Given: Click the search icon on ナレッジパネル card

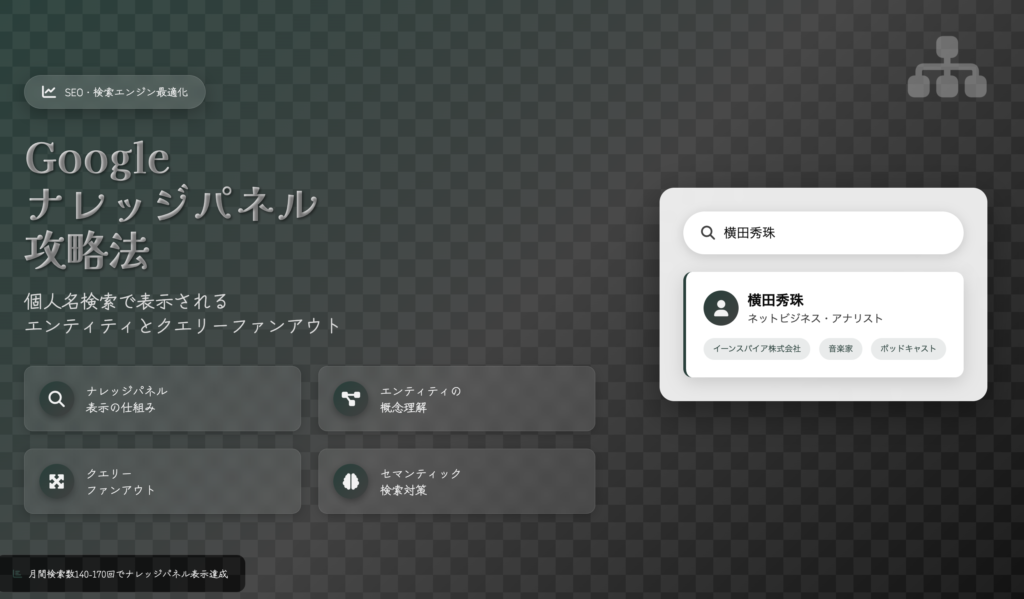Looking at the screenshot, I should point(57,398).
